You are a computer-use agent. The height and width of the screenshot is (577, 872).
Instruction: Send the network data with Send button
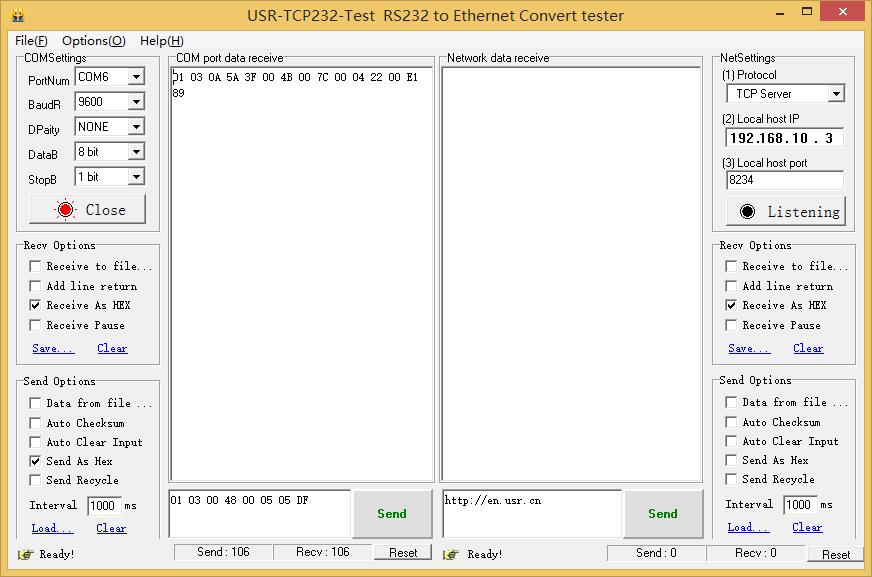pos(663,514)
